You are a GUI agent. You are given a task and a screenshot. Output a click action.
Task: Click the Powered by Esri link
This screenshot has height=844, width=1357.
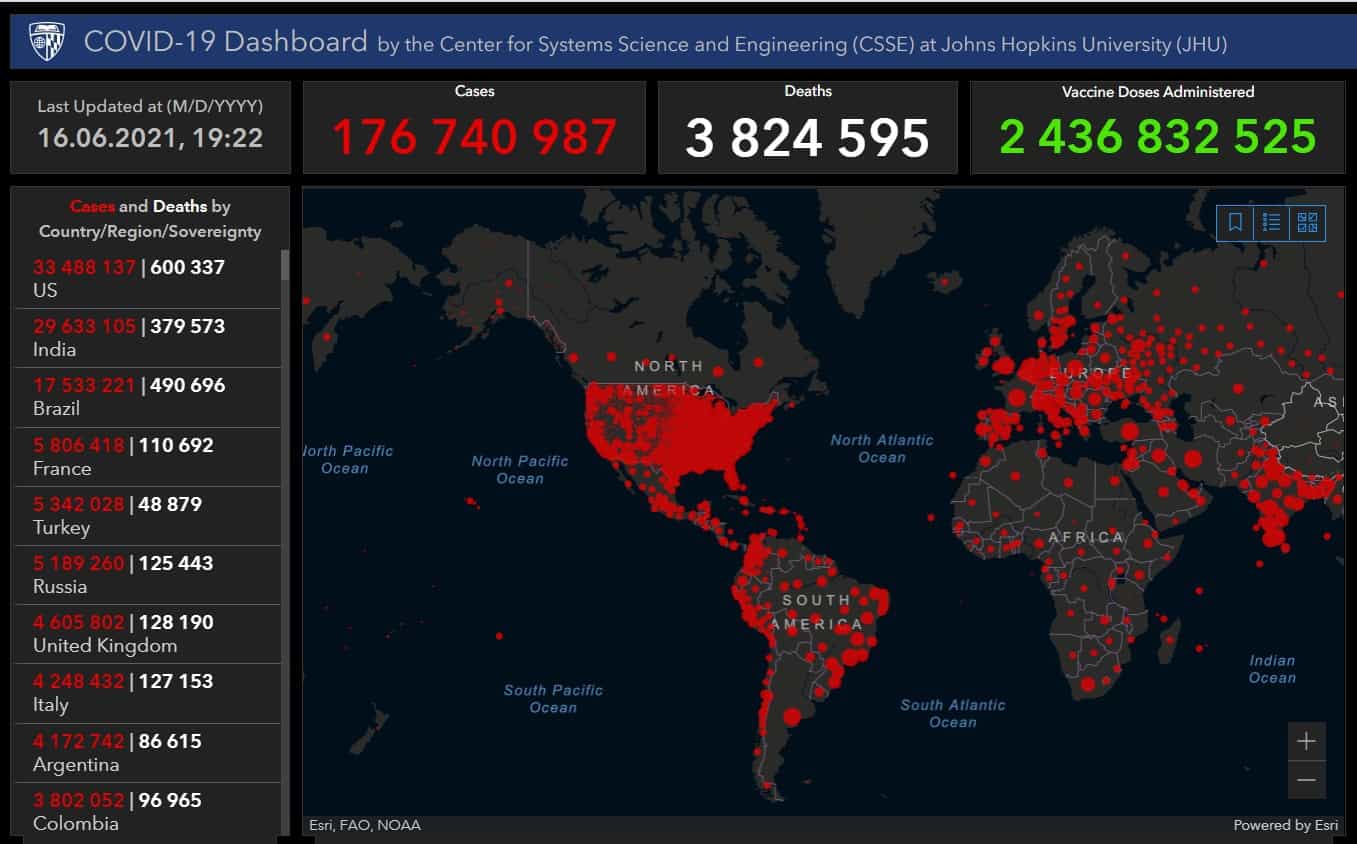(1285, 825)
